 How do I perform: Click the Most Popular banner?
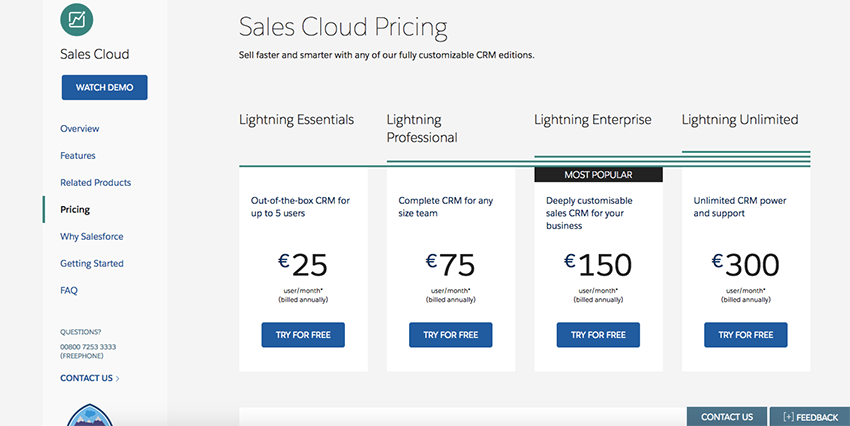(x=598, y=175)
